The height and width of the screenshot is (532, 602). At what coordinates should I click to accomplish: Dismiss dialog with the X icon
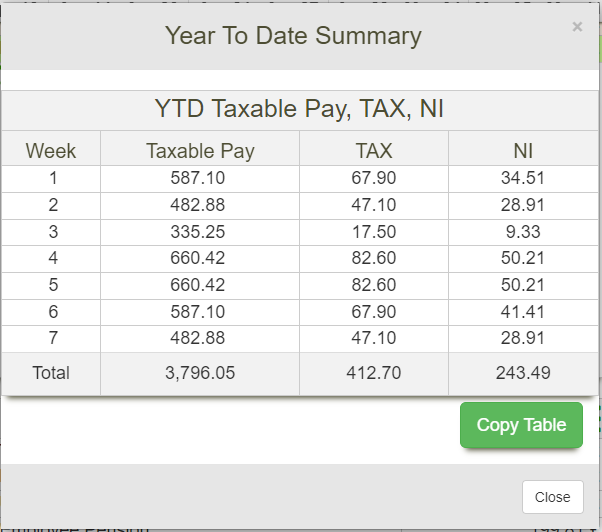577,27
